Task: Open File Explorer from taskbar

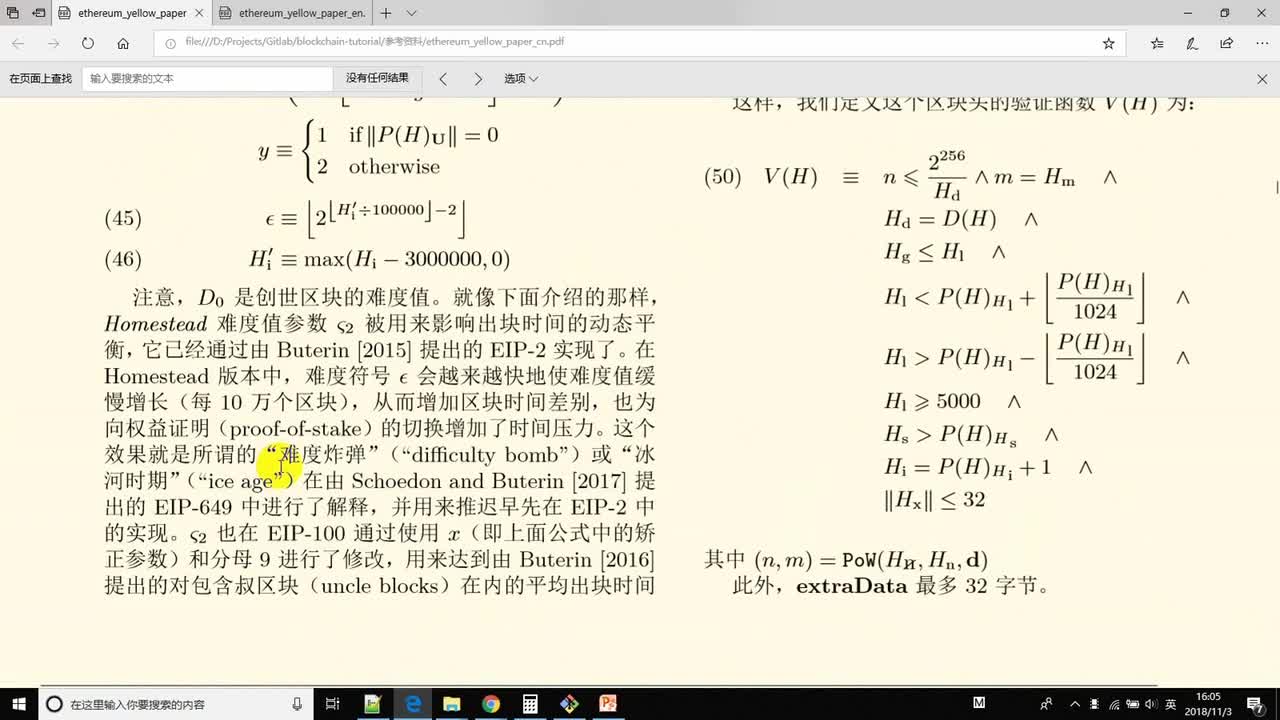Action: pos(451,704)
